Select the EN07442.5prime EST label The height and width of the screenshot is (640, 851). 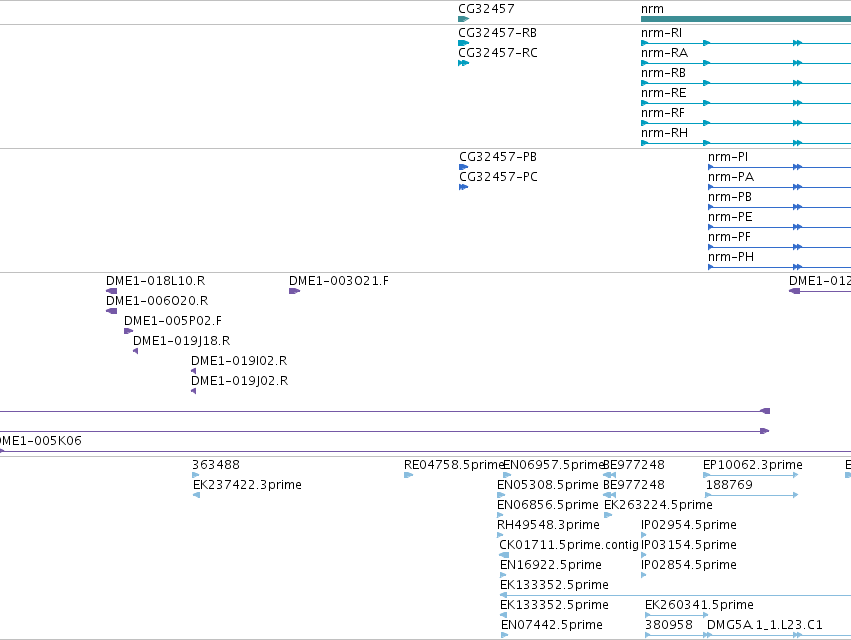pos(551,625)
